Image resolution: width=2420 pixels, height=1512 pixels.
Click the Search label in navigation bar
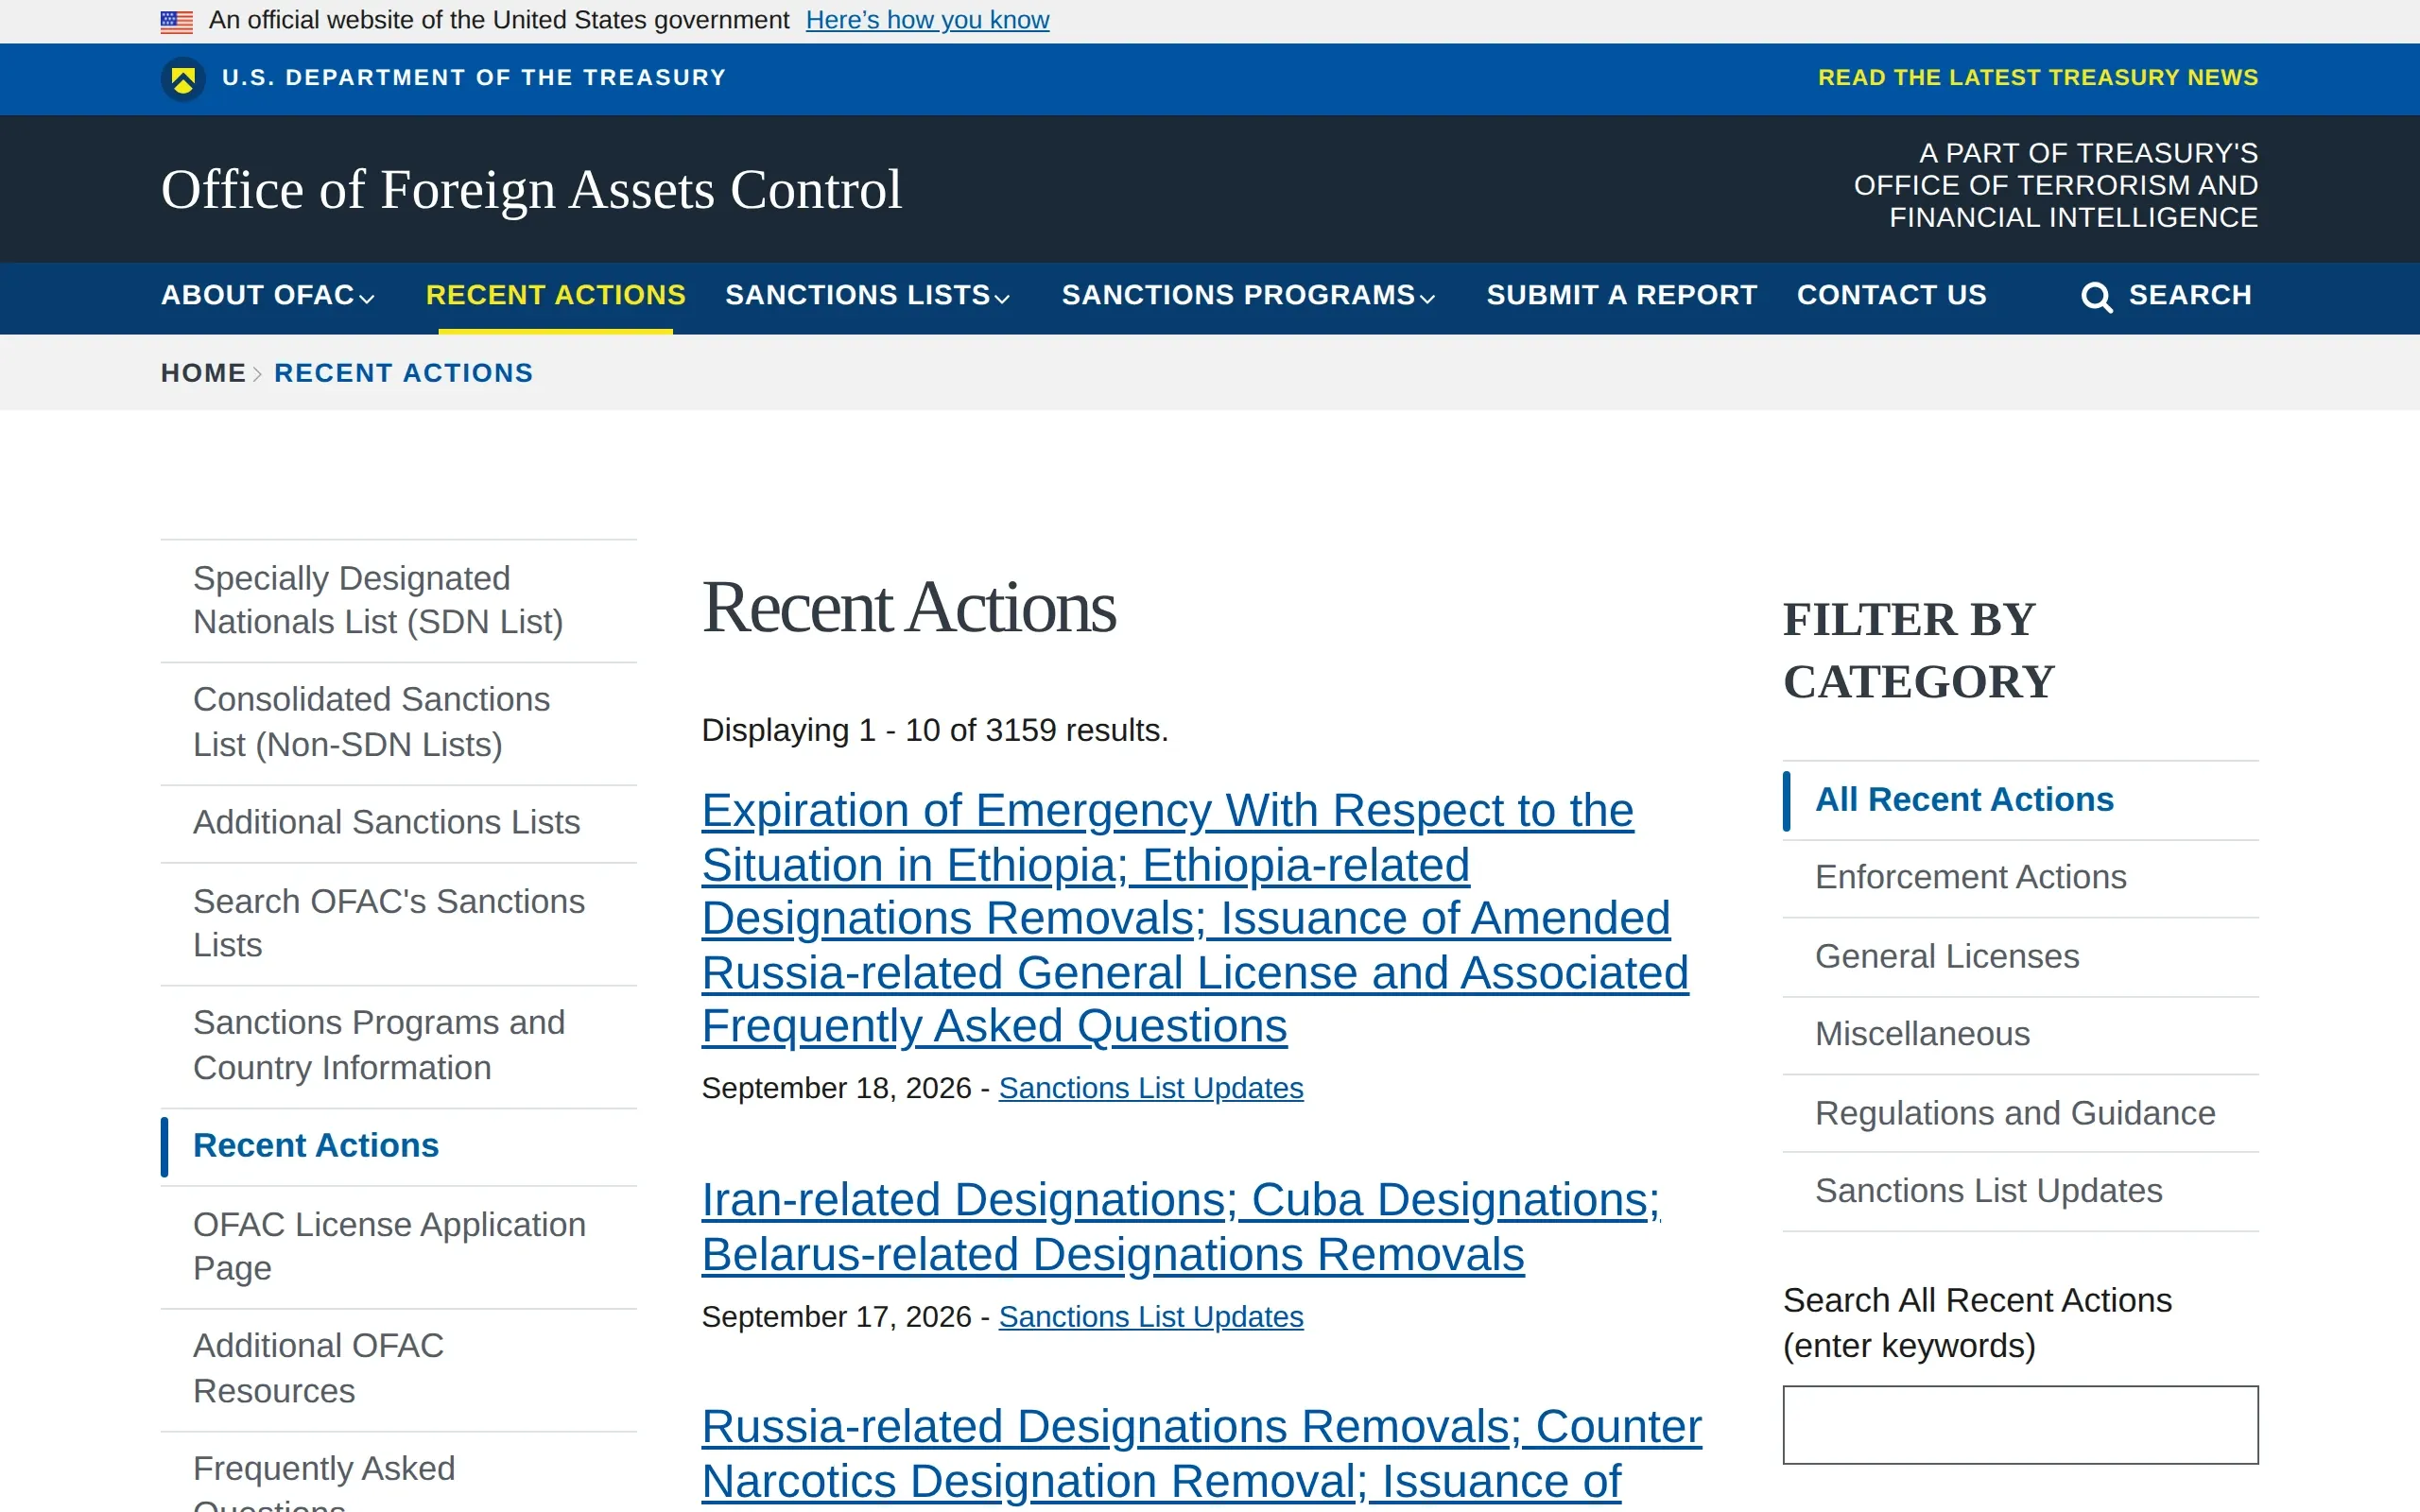point(2190,295)
